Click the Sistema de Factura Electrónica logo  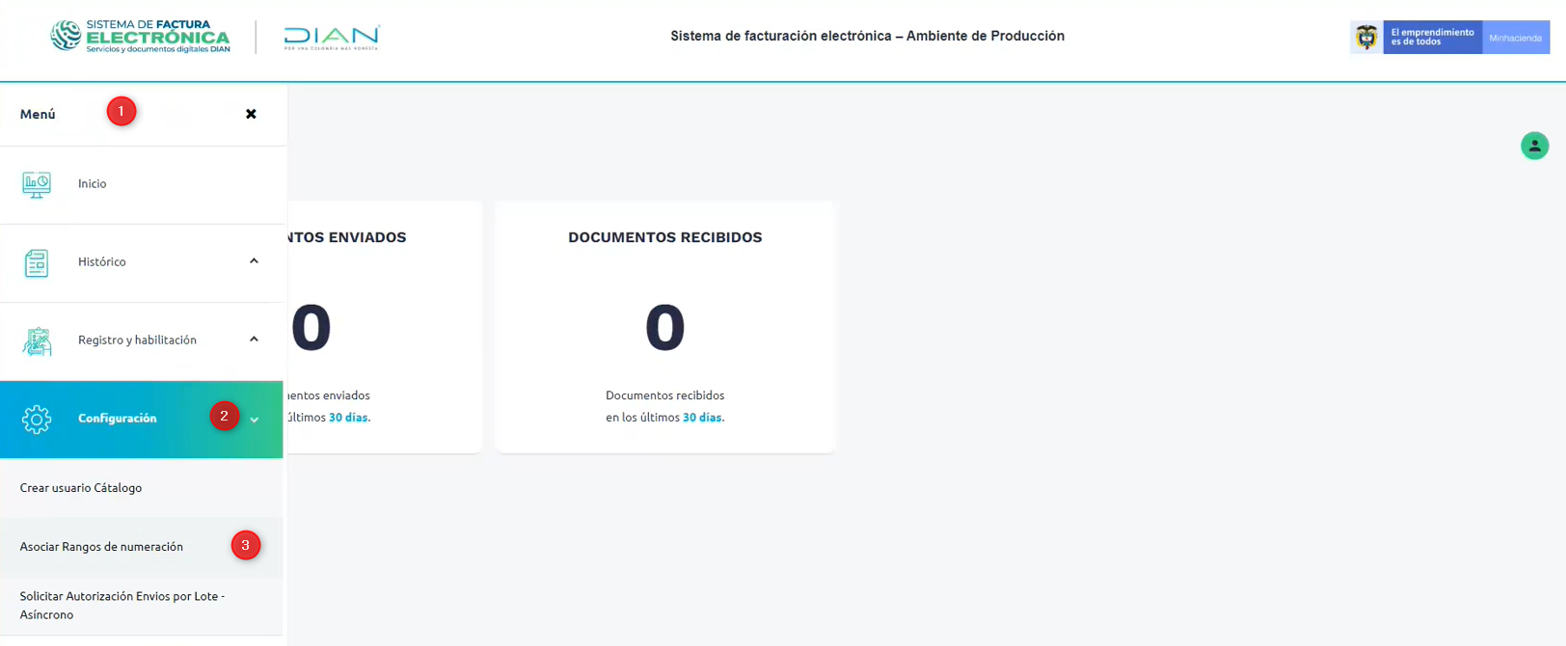click(x=140, y=36)
